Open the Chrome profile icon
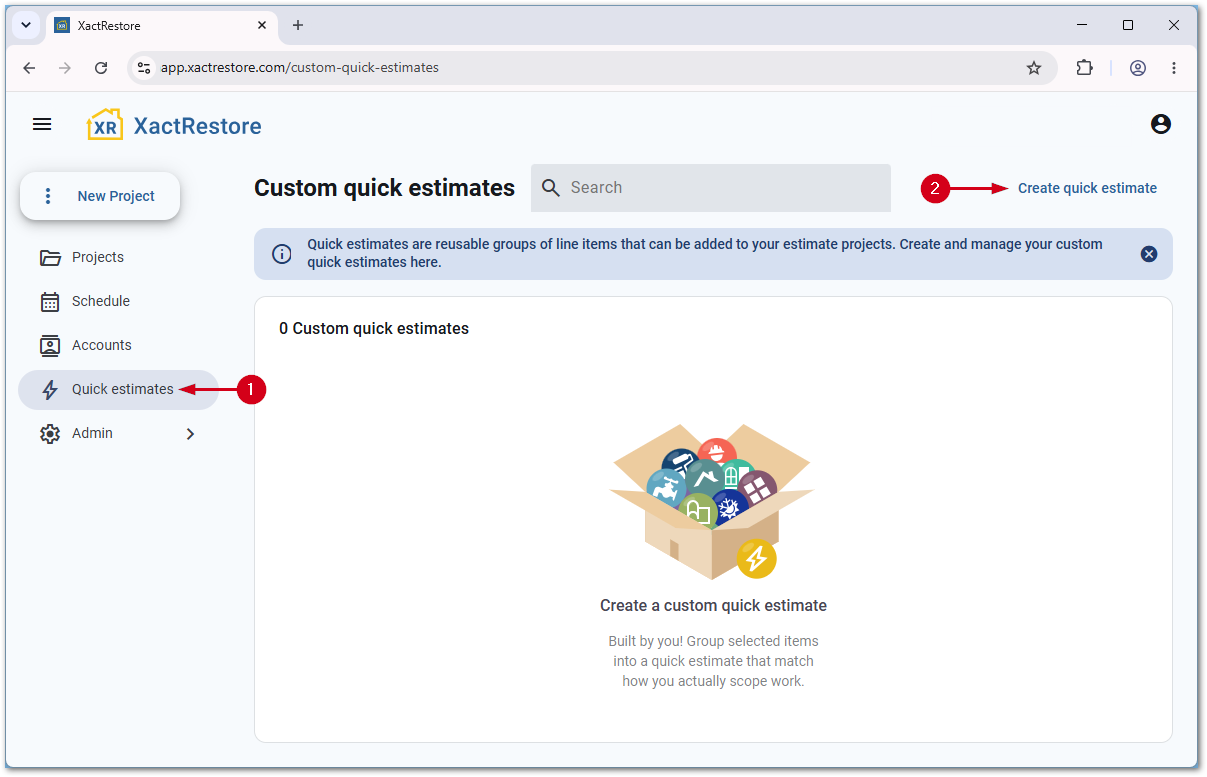The image size is (1207, 777). (1138, 68)
